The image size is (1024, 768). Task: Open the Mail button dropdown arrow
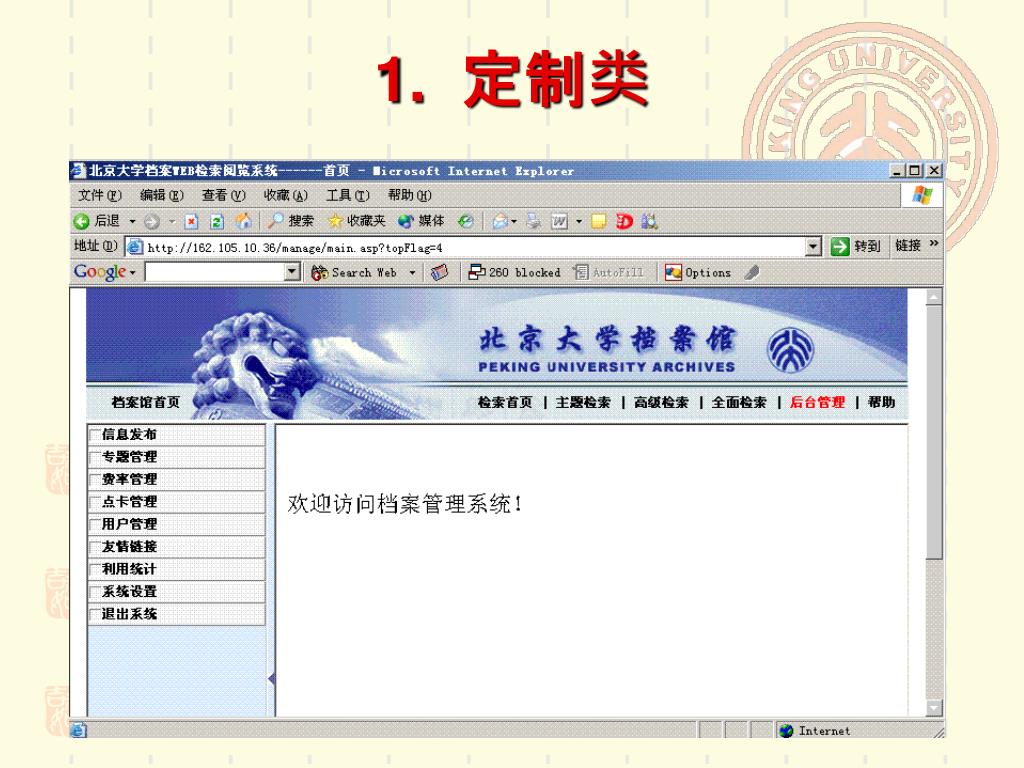514,222
